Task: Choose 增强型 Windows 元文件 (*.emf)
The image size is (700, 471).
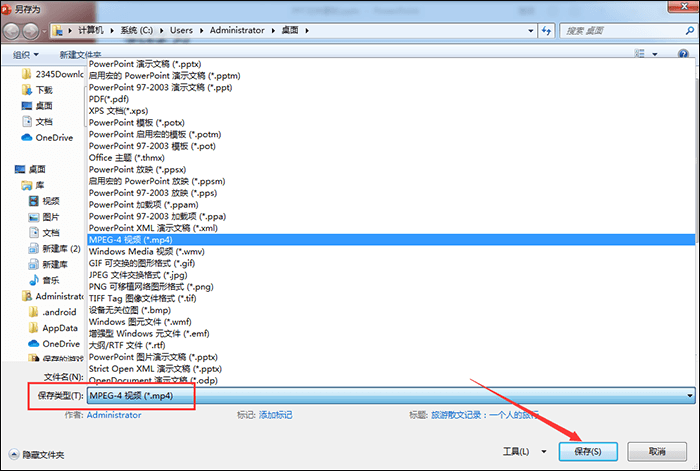Action: pyautogui.click(x=391, y=334)
